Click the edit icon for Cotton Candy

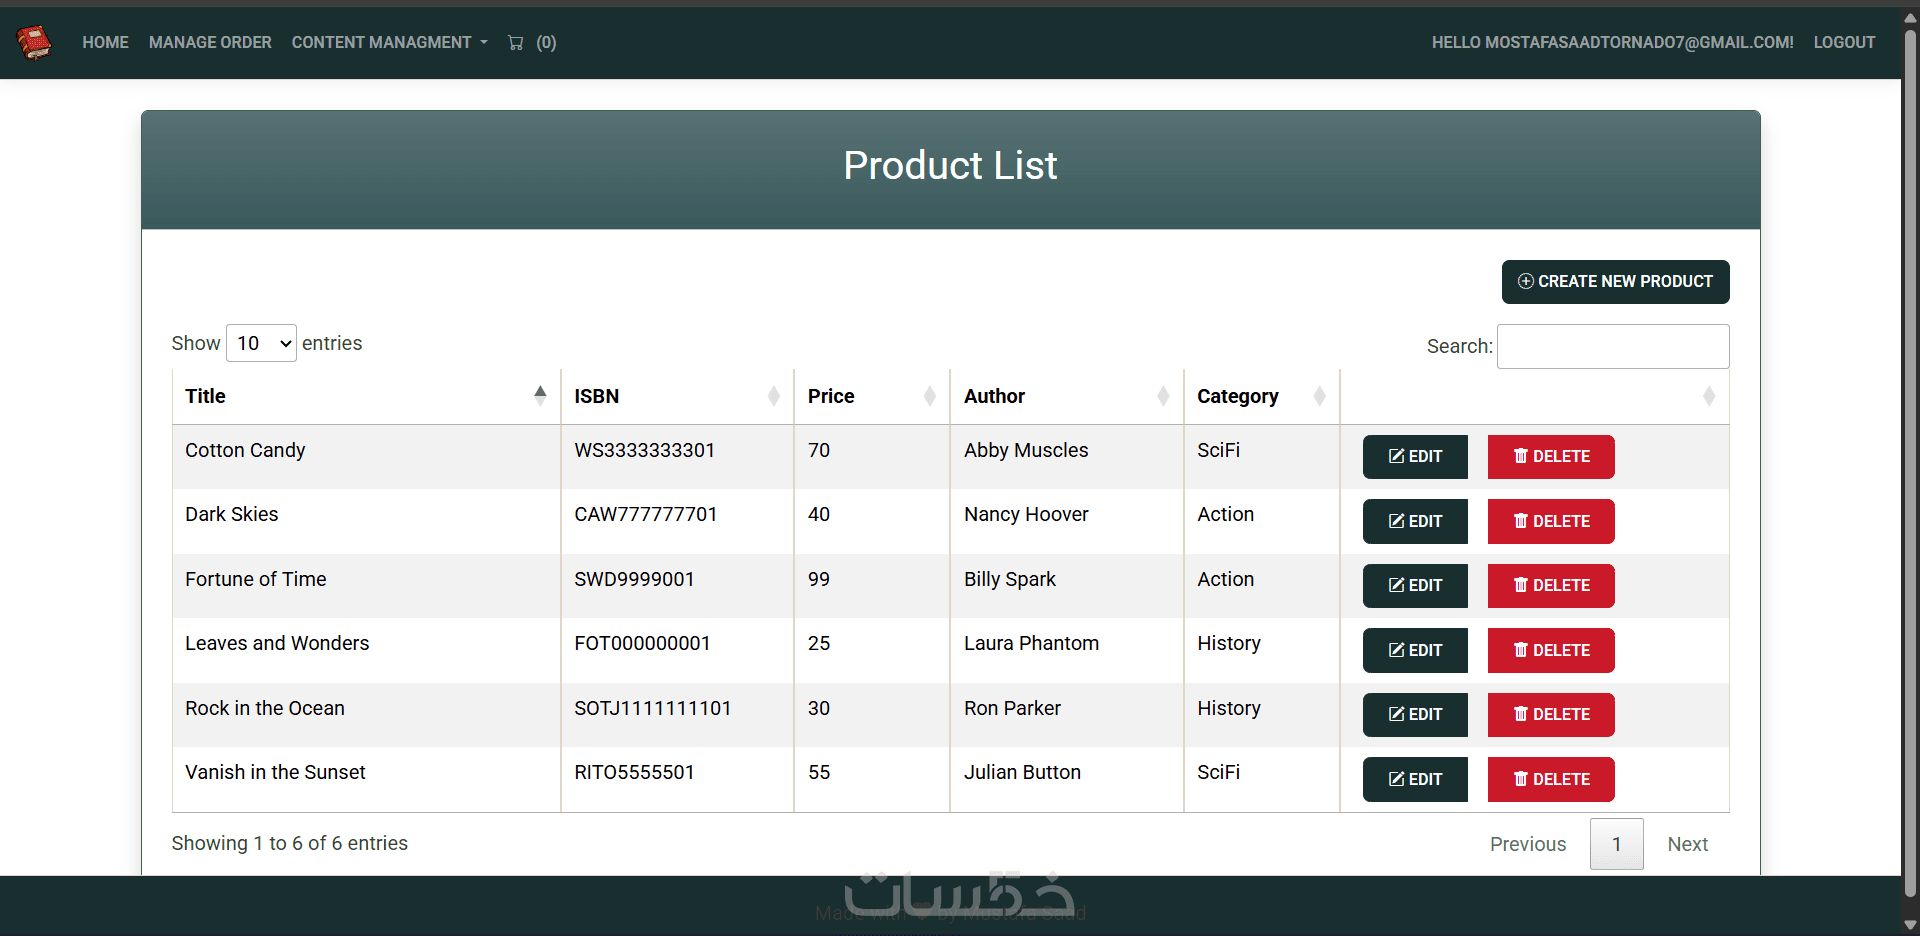(1397, 457)
